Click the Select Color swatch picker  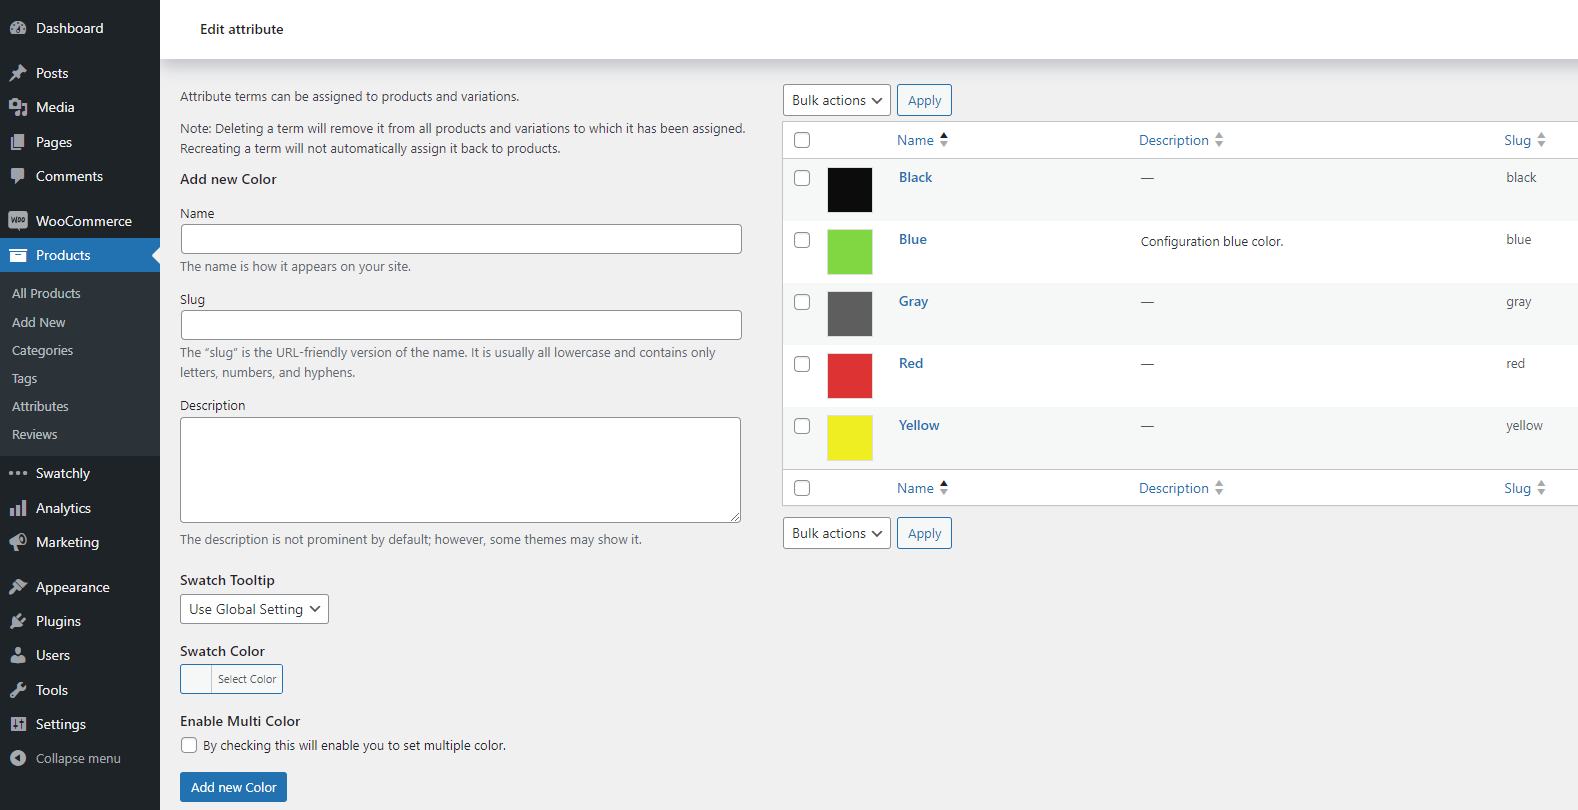[231, 679]
